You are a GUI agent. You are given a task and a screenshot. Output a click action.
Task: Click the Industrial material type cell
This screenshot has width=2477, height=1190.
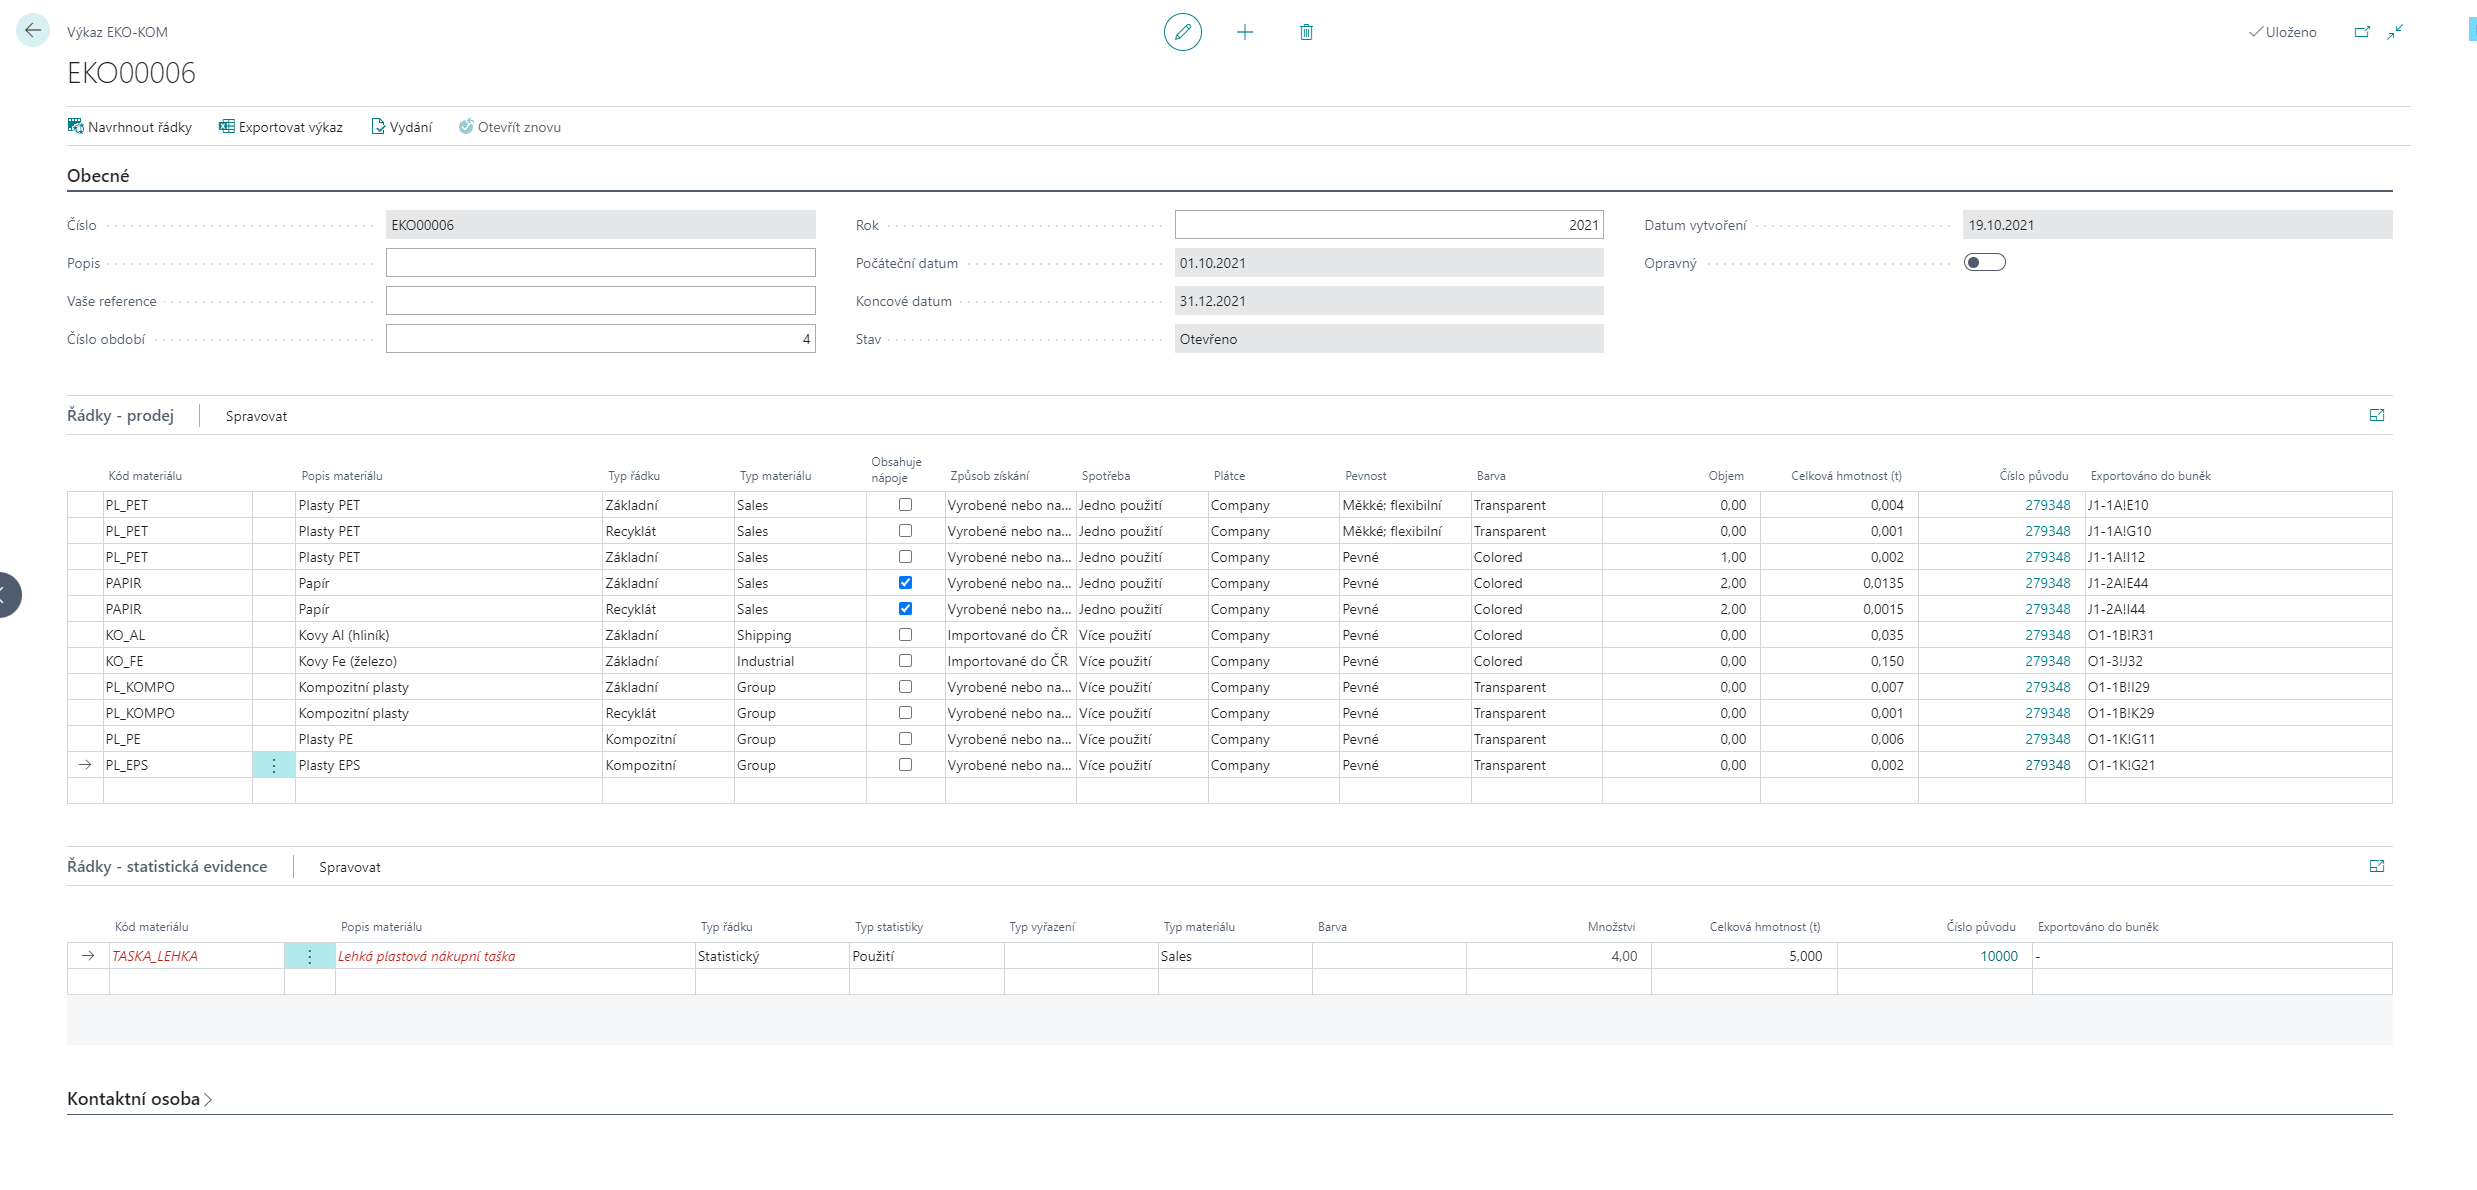pyautogui.click(x=800, y=661)
